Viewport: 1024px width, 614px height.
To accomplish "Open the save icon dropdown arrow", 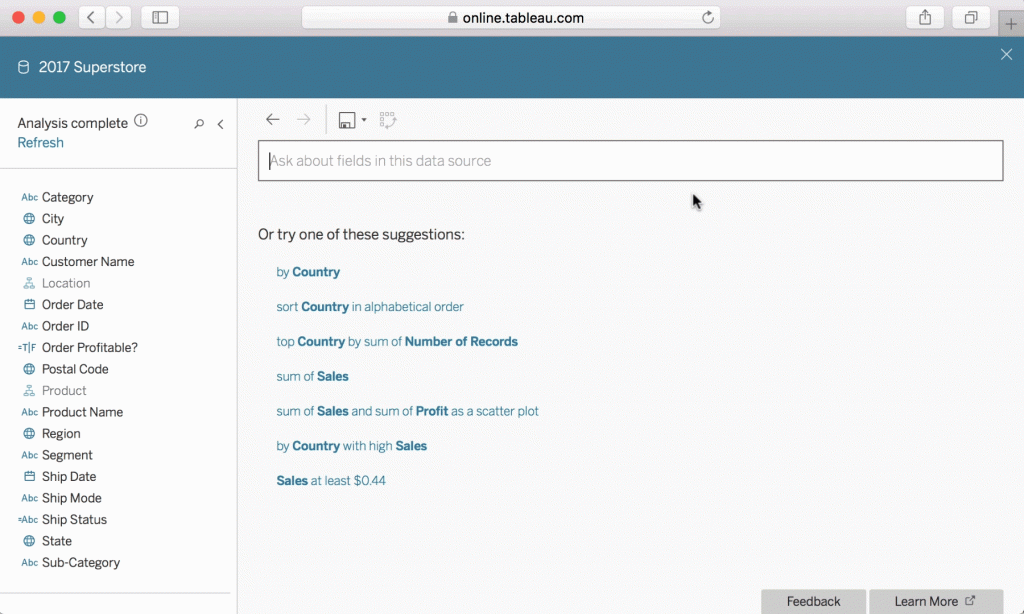I will [x=364, y=120].
